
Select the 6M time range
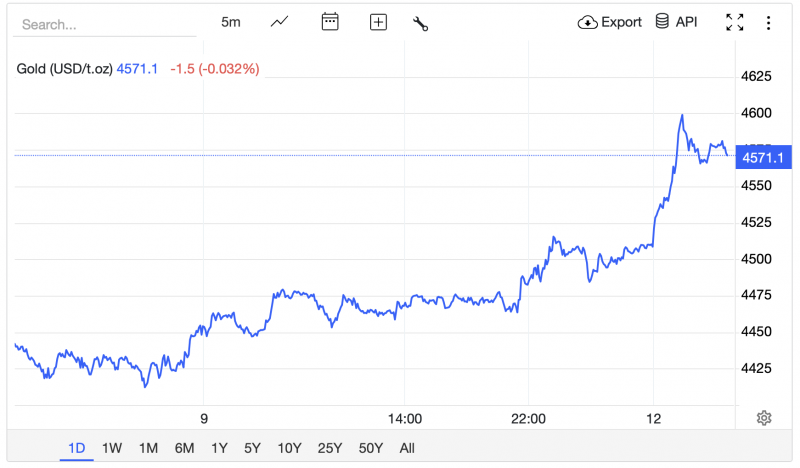(184, 448)
